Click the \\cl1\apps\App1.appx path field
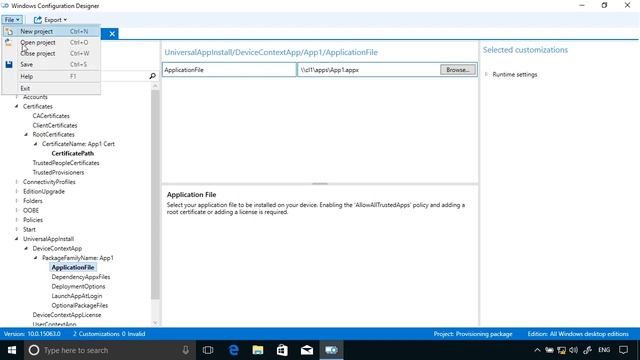 369,70
